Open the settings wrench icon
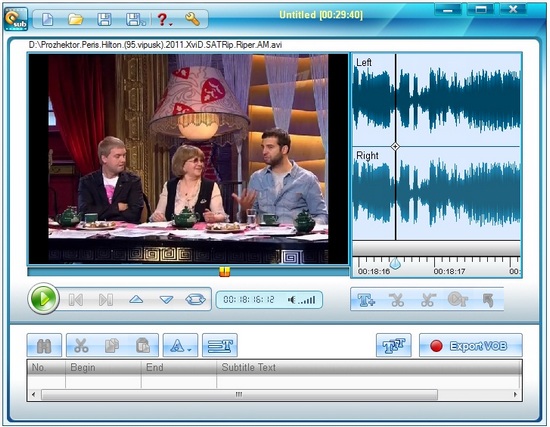The image size is (550, 427). [193, 19]
